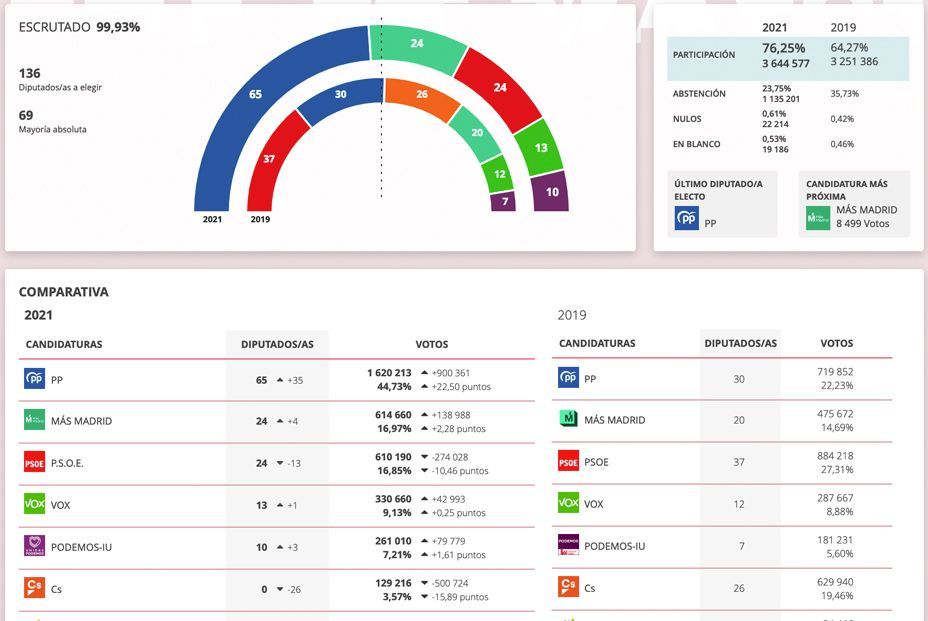Click the DIPUTADOS/AS column header for 2021

point(277,344)
